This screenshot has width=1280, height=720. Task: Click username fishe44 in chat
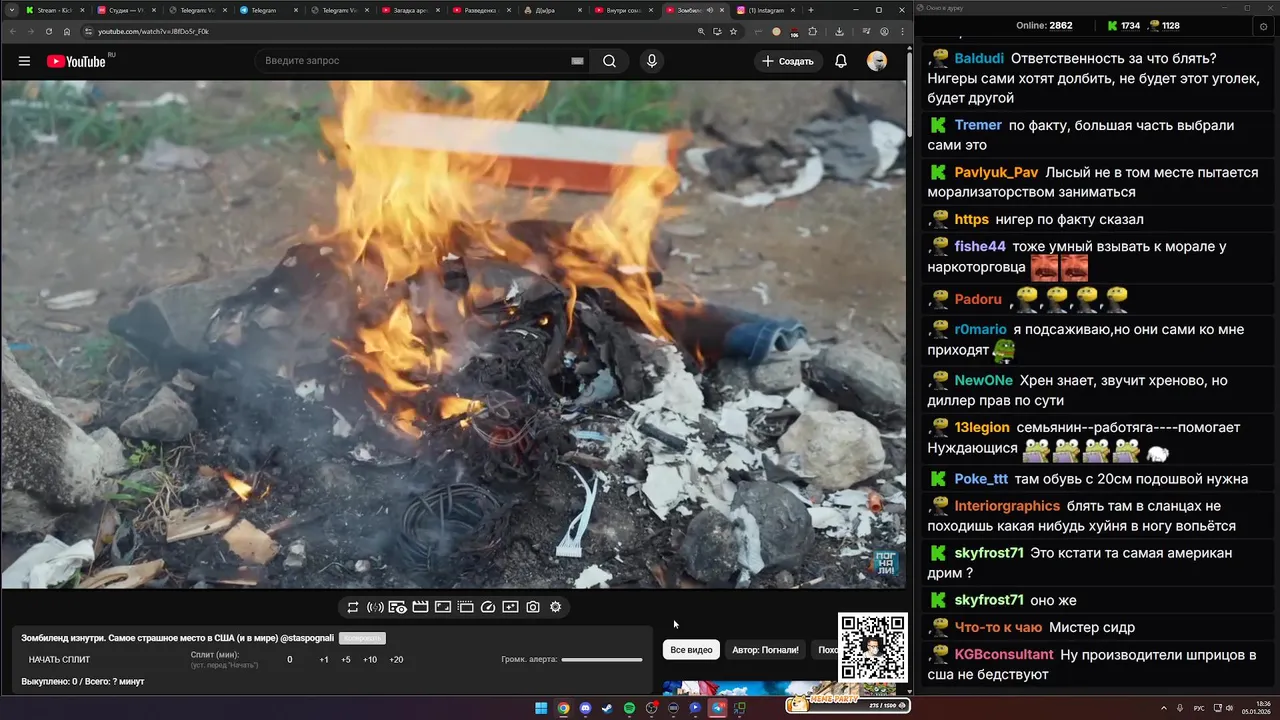pos(980,246)
